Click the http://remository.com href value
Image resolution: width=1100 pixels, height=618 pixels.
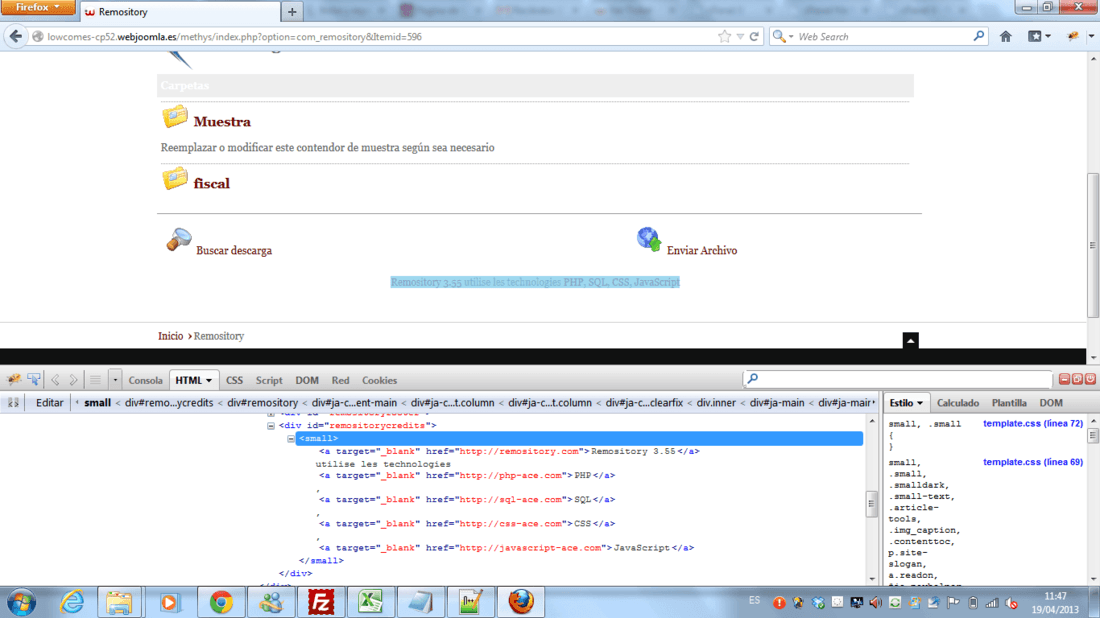point(519,451)
